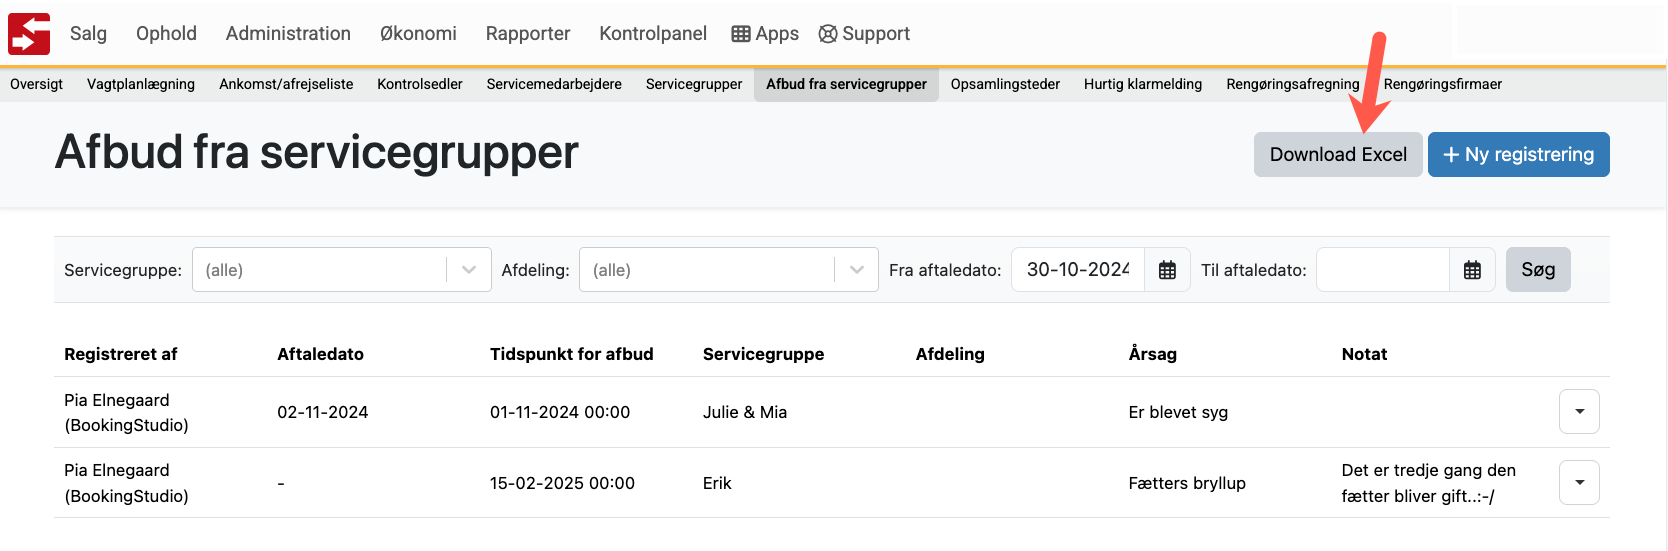1668x551 pixels.
Task: Create a Ny registrering
Action: (x=1518, y=155)
